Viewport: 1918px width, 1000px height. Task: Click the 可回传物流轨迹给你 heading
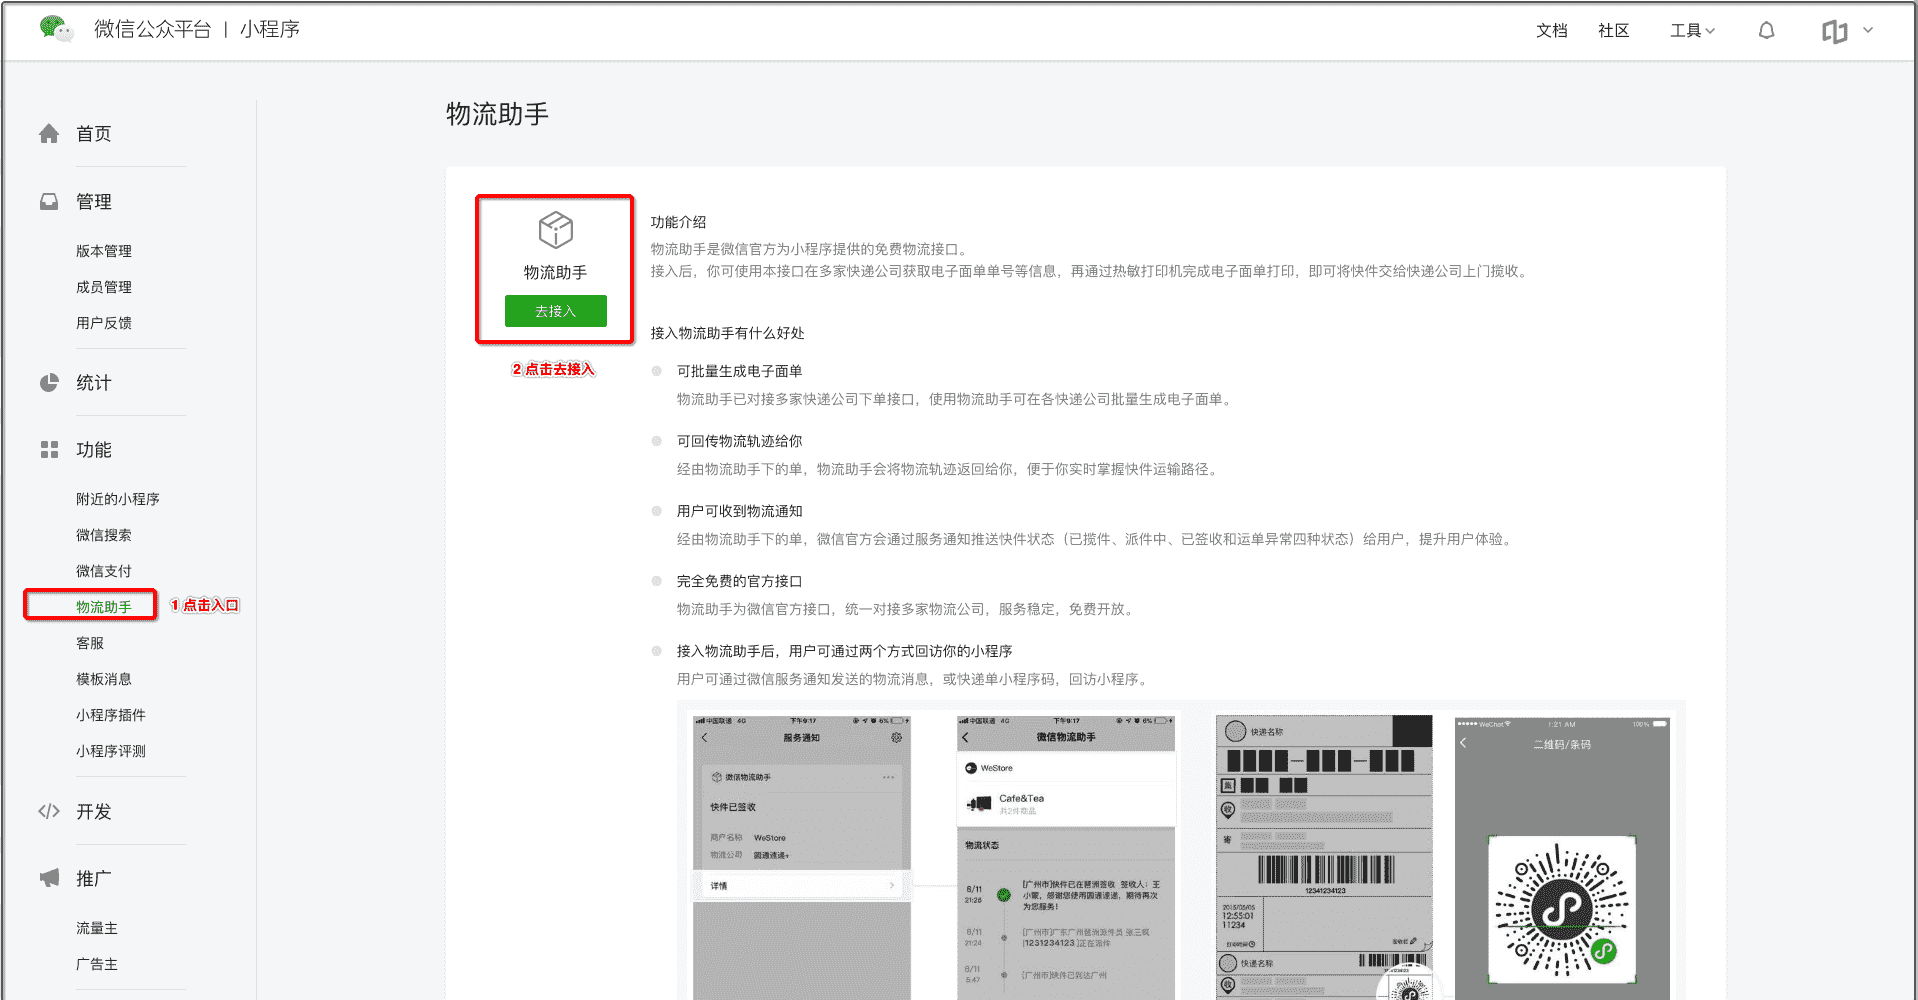point(739,441)
